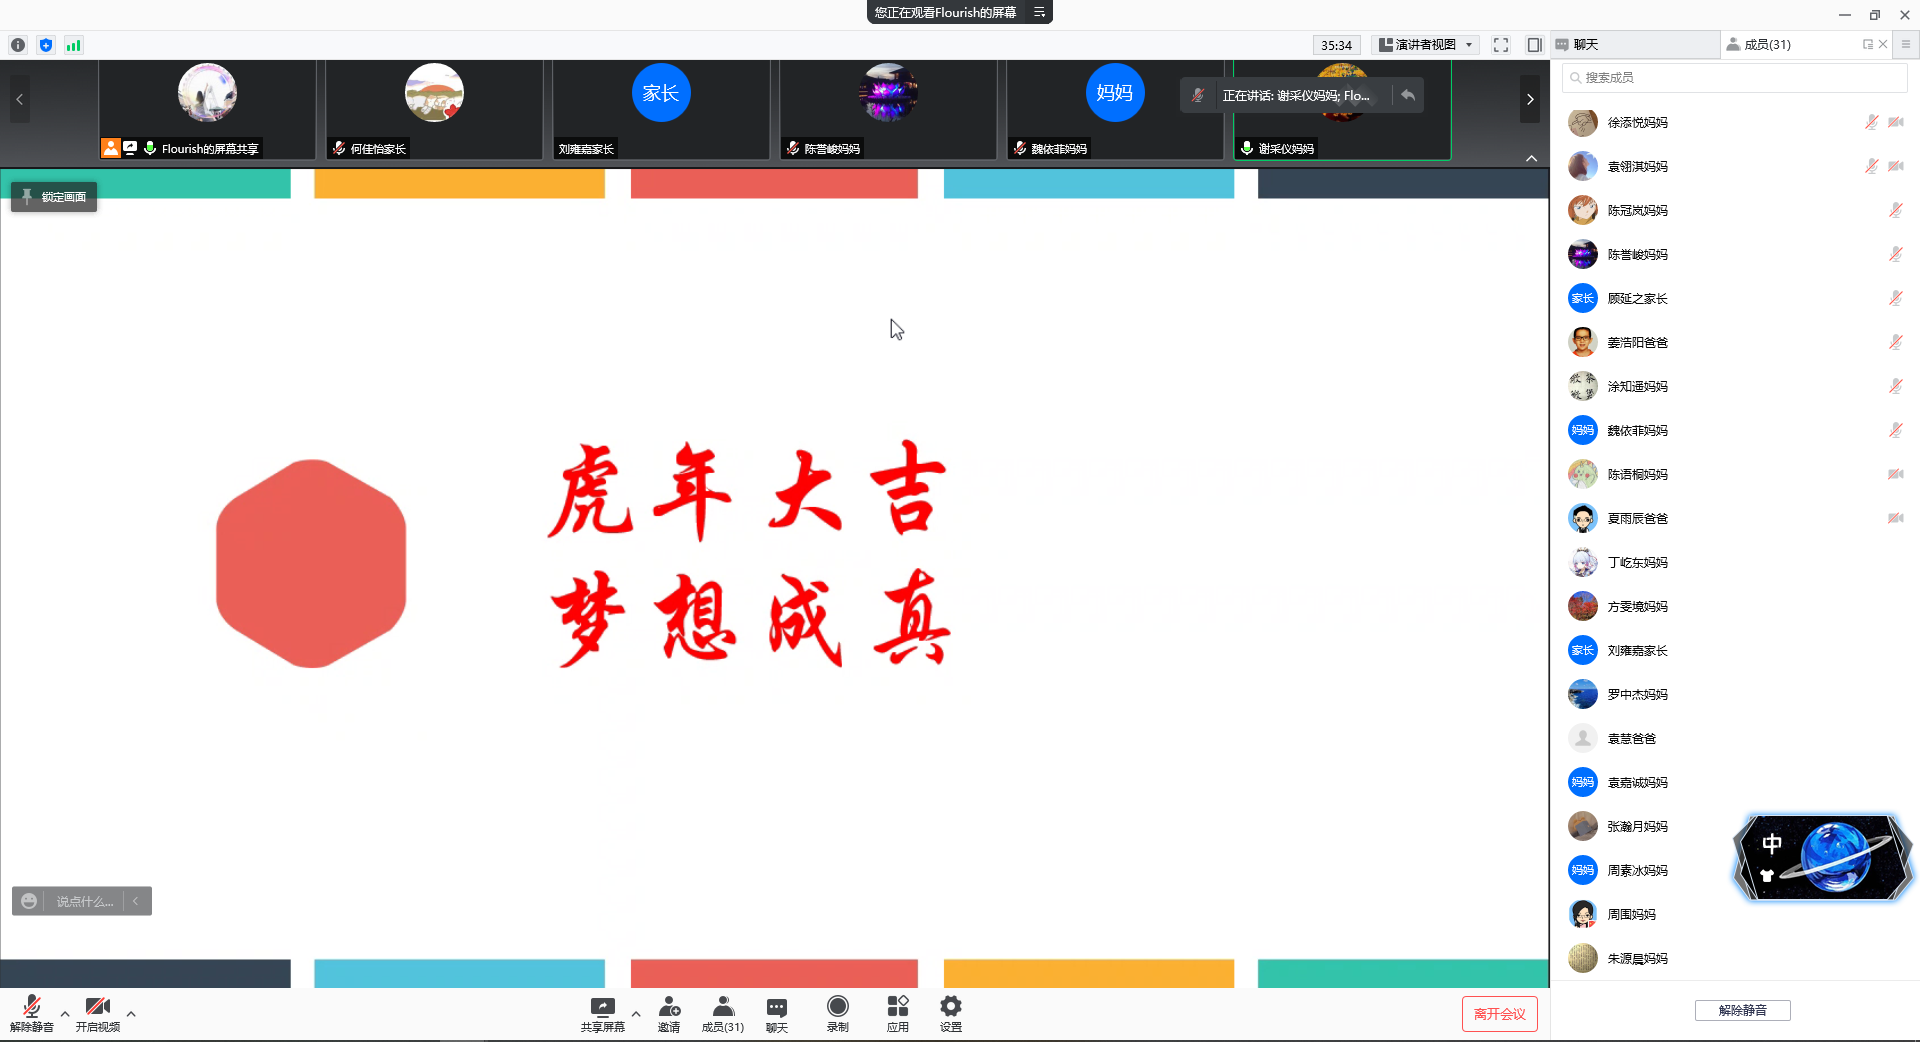
Task: Enter full screen mode icon
Action: click(x=1500, y=45)
